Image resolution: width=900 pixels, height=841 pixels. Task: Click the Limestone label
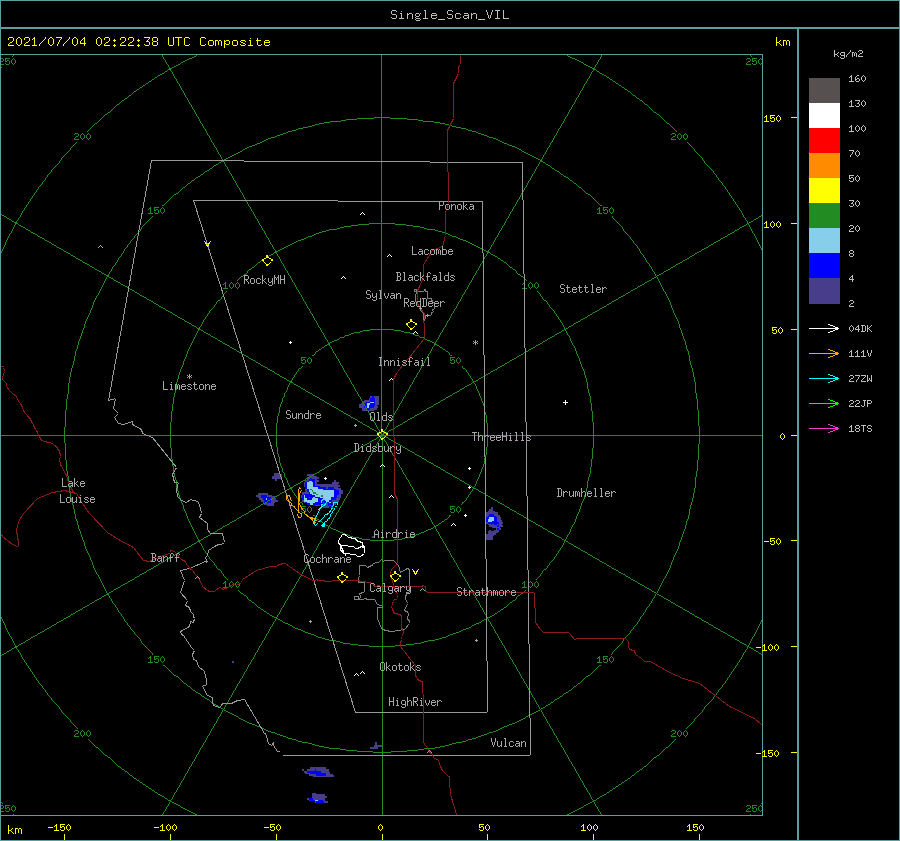[189, 386]
